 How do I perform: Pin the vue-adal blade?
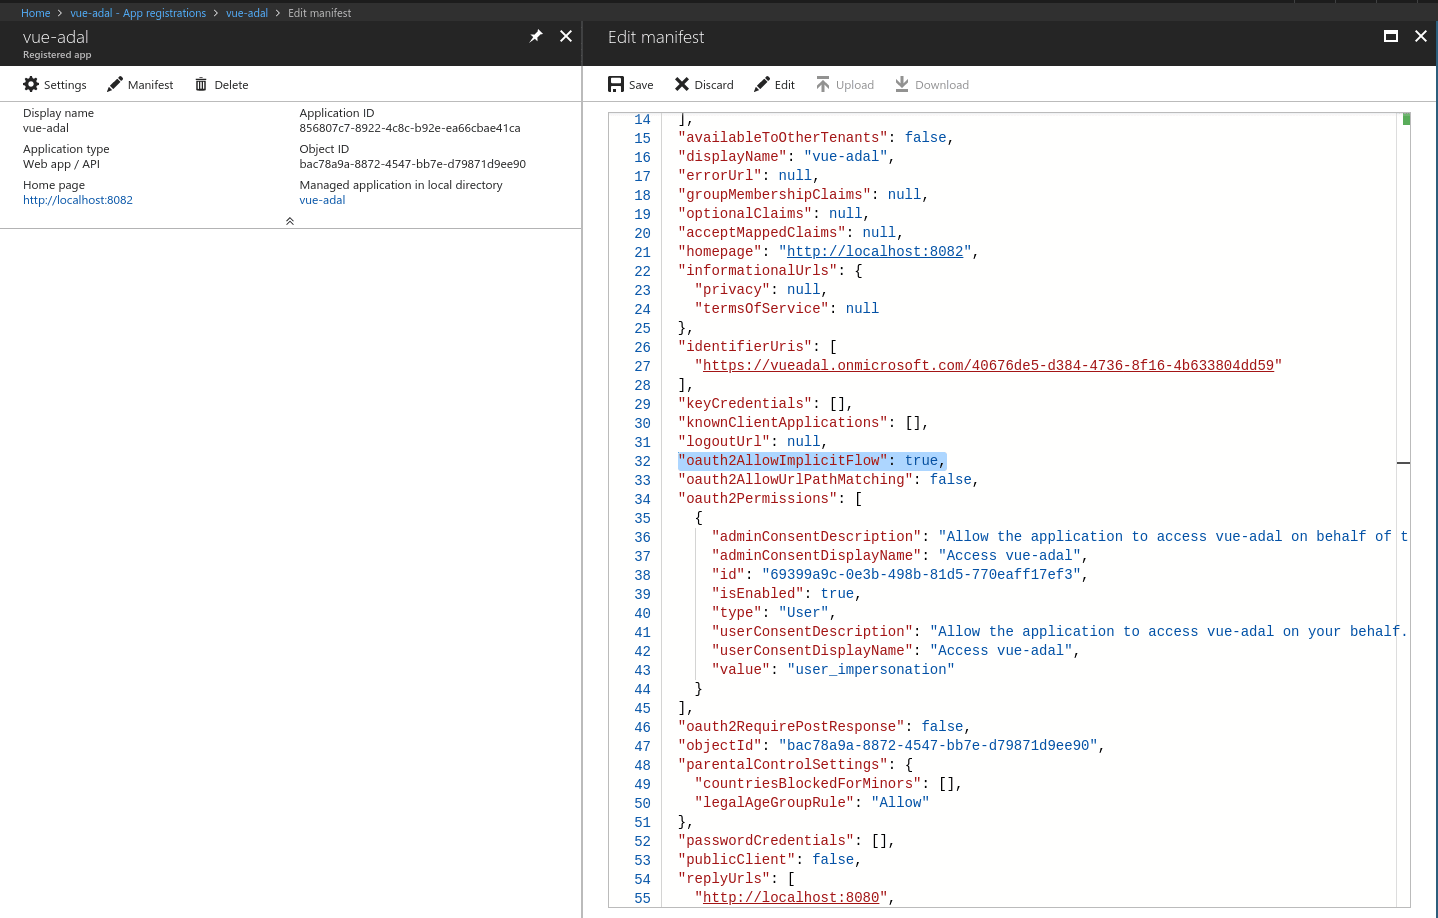coord(536,36)
